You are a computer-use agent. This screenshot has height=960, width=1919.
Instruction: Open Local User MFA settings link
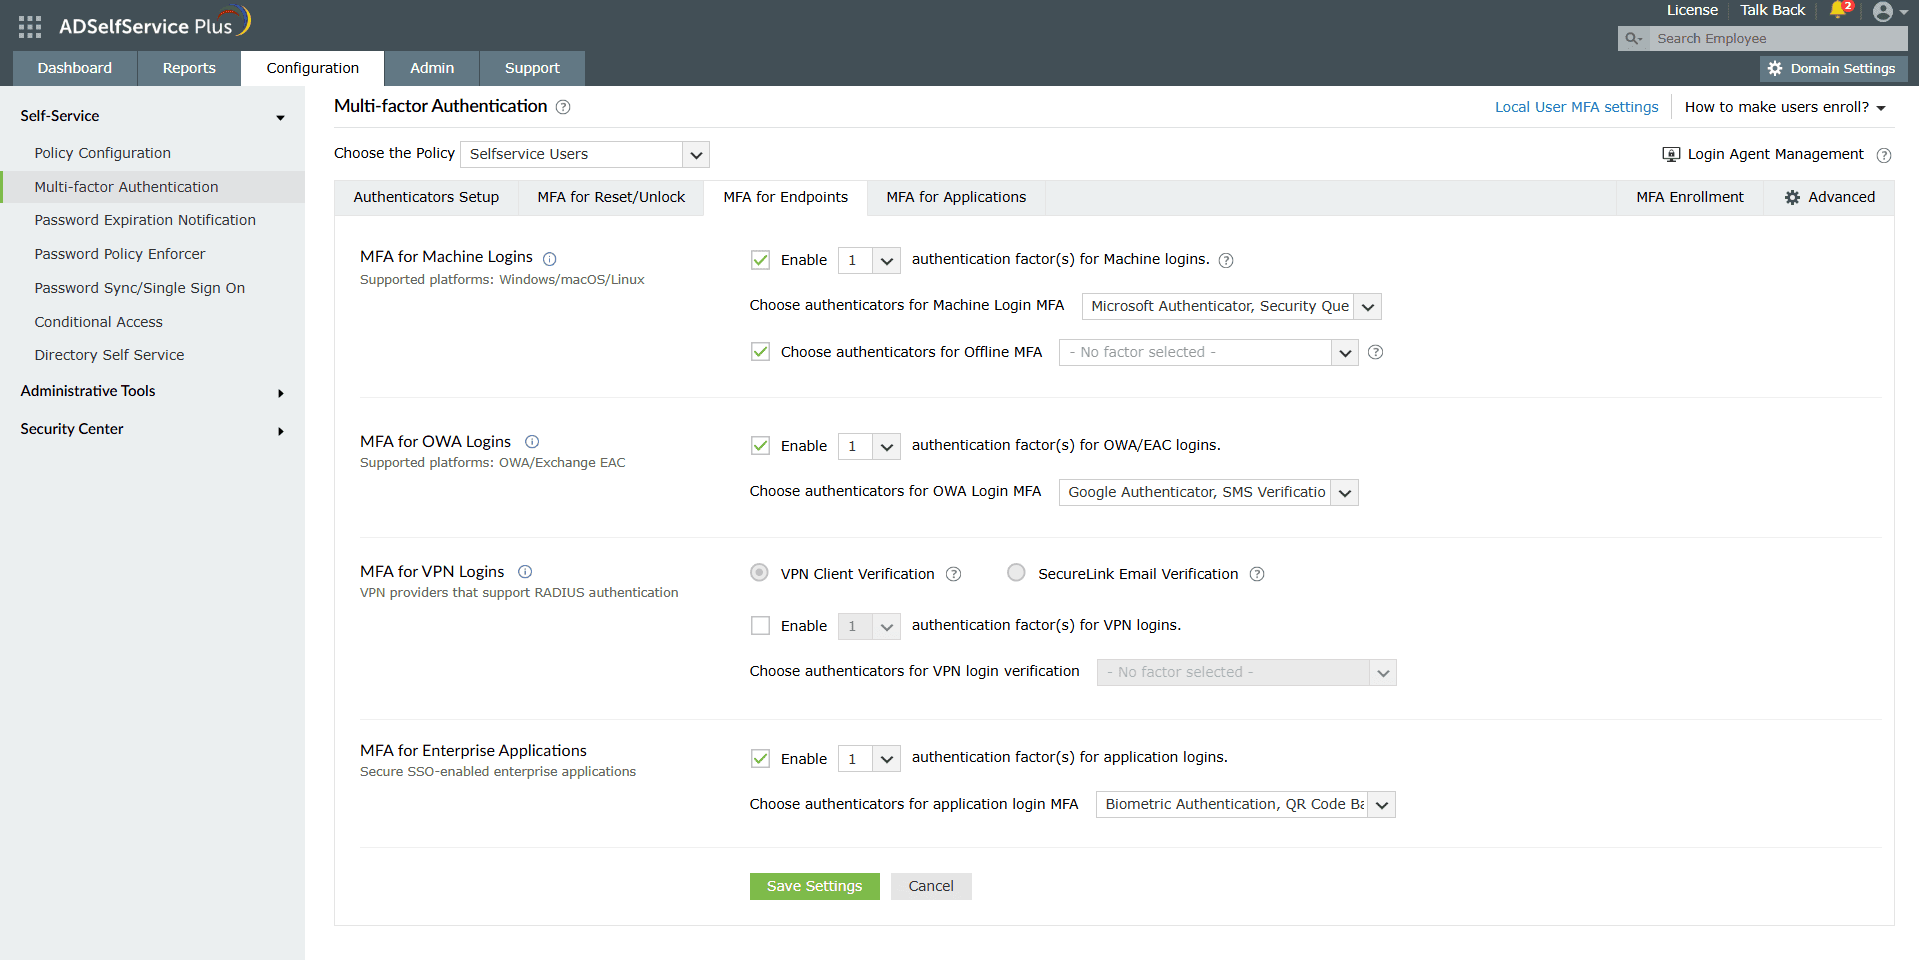click(1576, 107)
